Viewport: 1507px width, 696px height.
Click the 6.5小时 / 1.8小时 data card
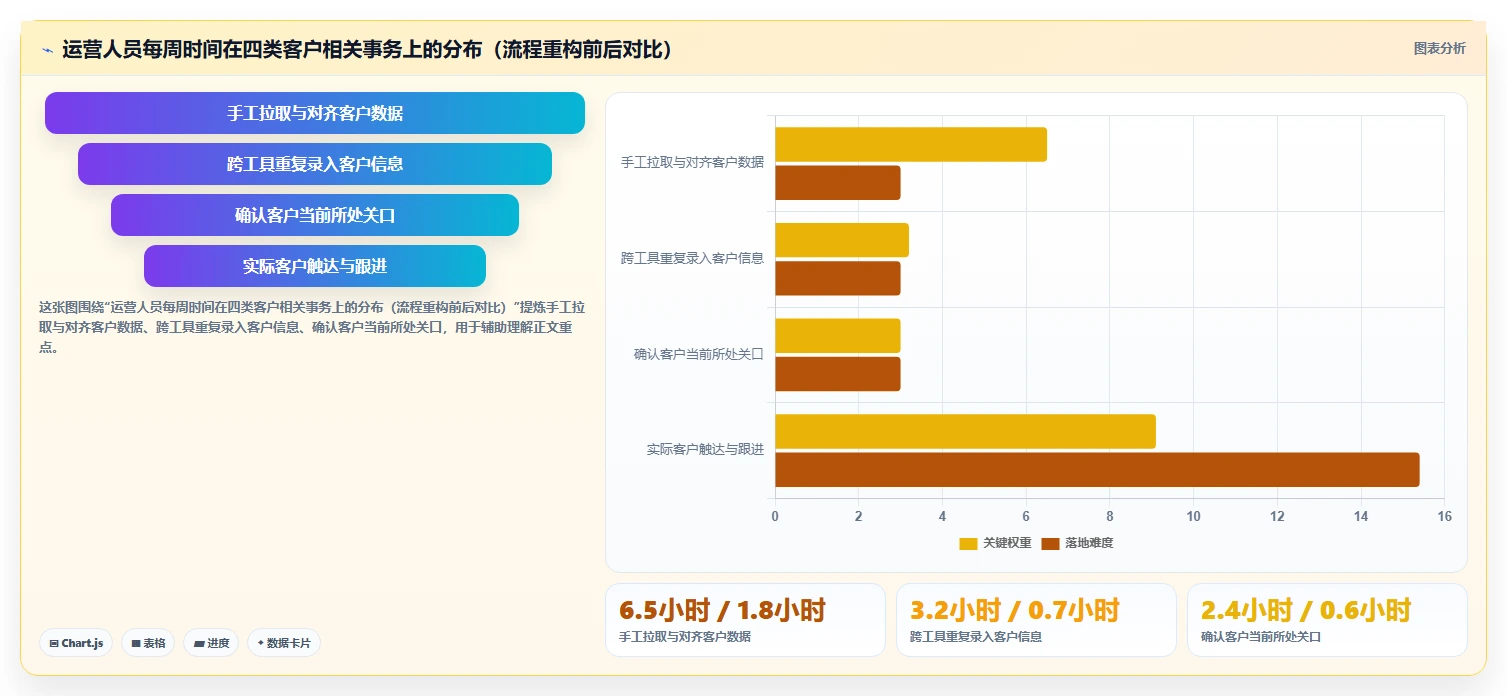pos(745,620)
